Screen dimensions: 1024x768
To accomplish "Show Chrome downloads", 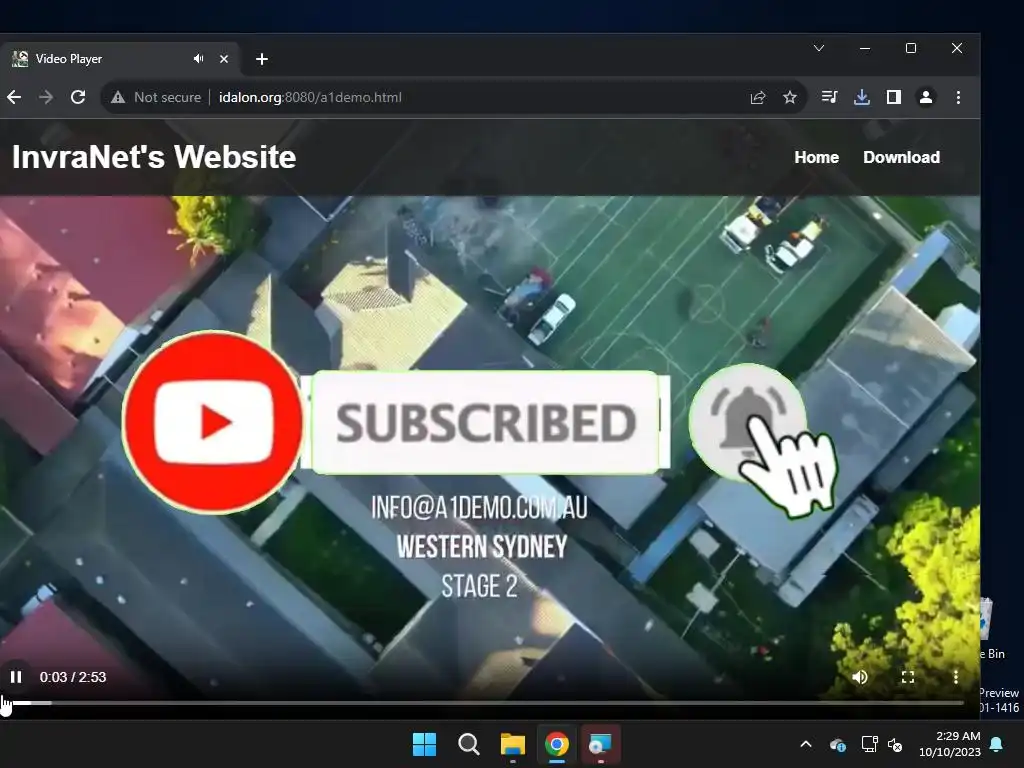I will (861, 97).
